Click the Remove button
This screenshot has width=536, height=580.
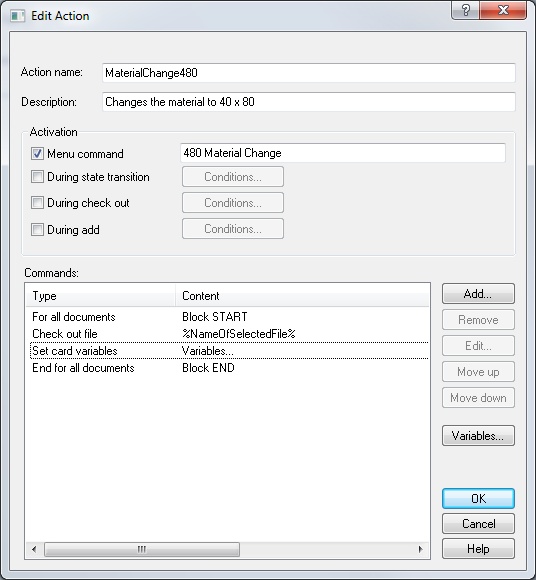(x=478, y=320)
